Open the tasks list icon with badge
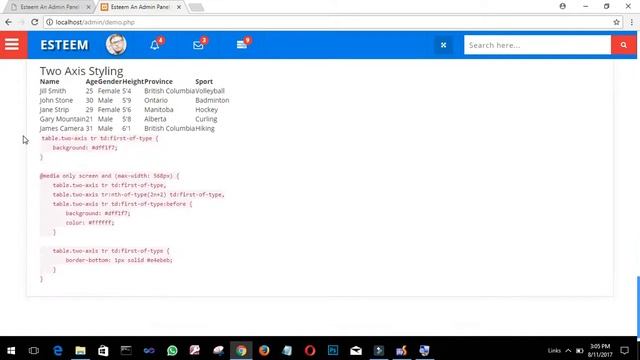The image size is (640, 360). (242, 44)
